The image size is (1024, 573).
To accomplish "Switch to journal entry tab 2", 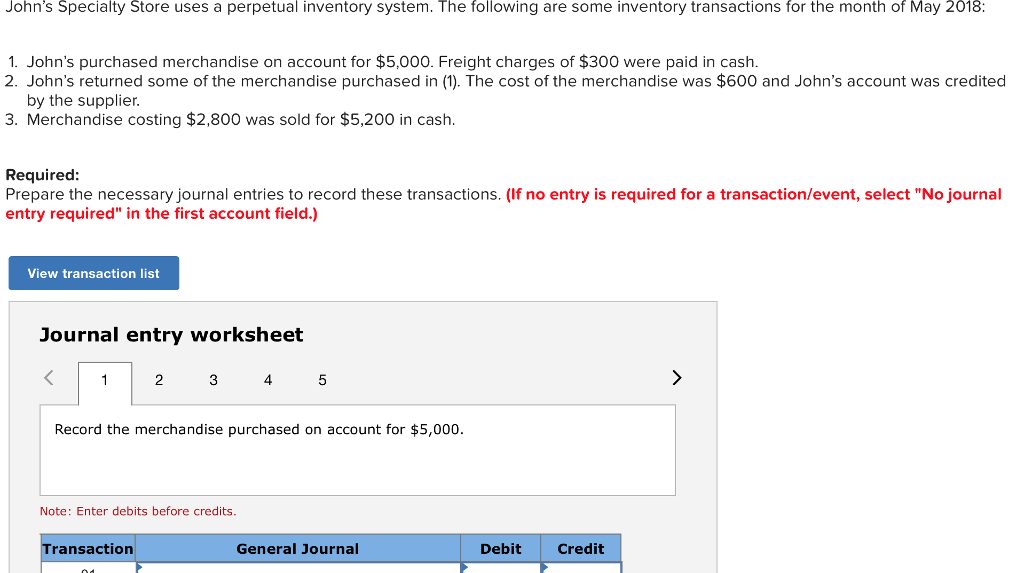I will pyautogui.click(x=159, y=380).
